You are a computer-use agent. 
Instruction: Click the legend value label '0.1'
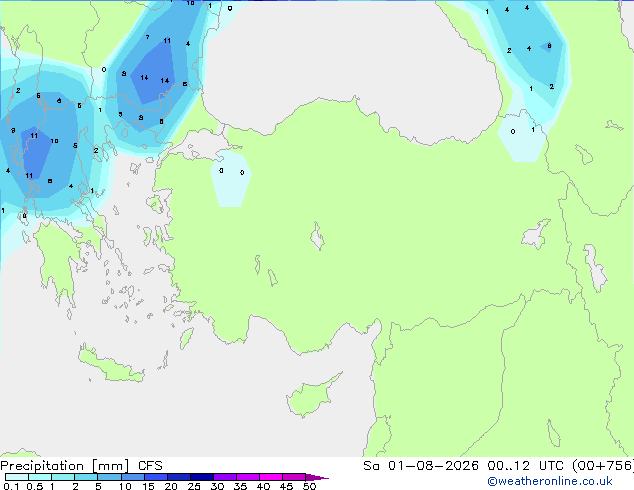point(11,486)
